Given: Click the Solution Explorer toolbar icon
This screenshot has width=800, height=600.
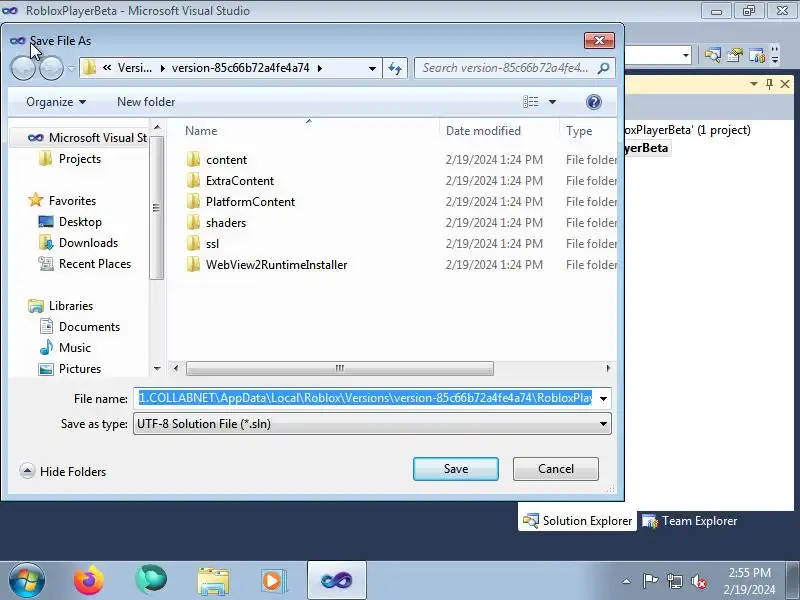Looking at the screenshot, I should tap(713, 55).
